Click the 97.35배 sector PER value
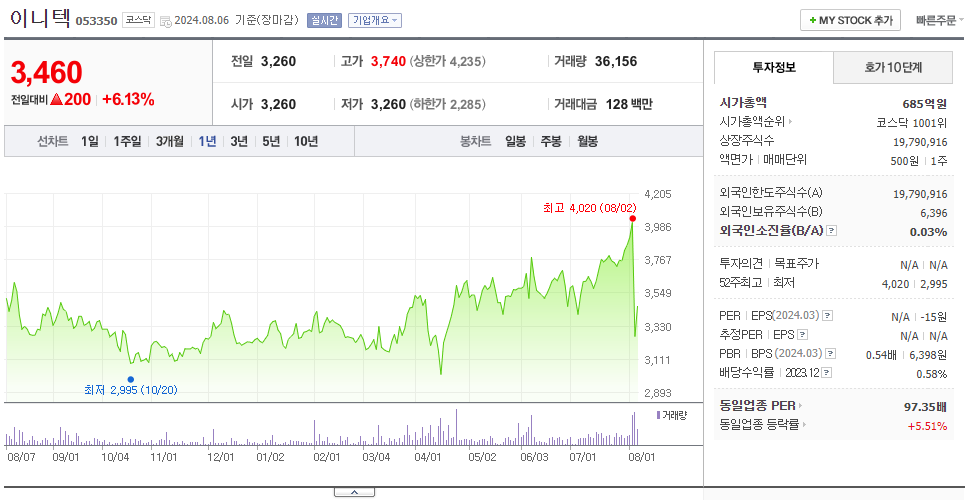The image size is (968, 500). [925, 407]
